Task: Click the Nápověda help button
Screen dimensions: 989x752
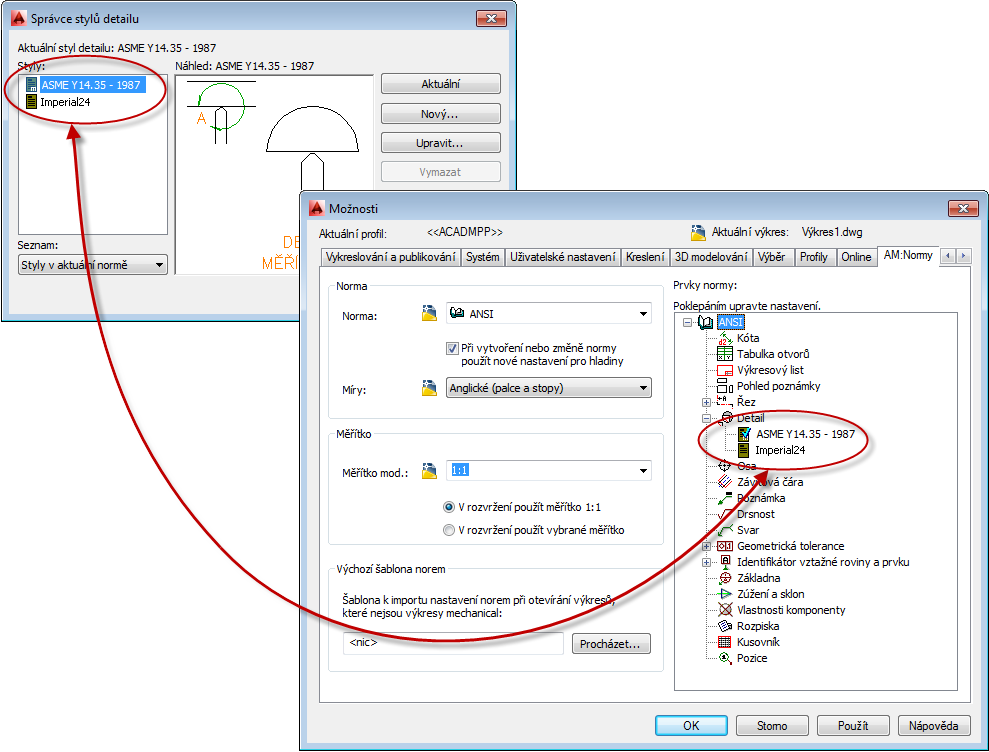Action: 933,726
